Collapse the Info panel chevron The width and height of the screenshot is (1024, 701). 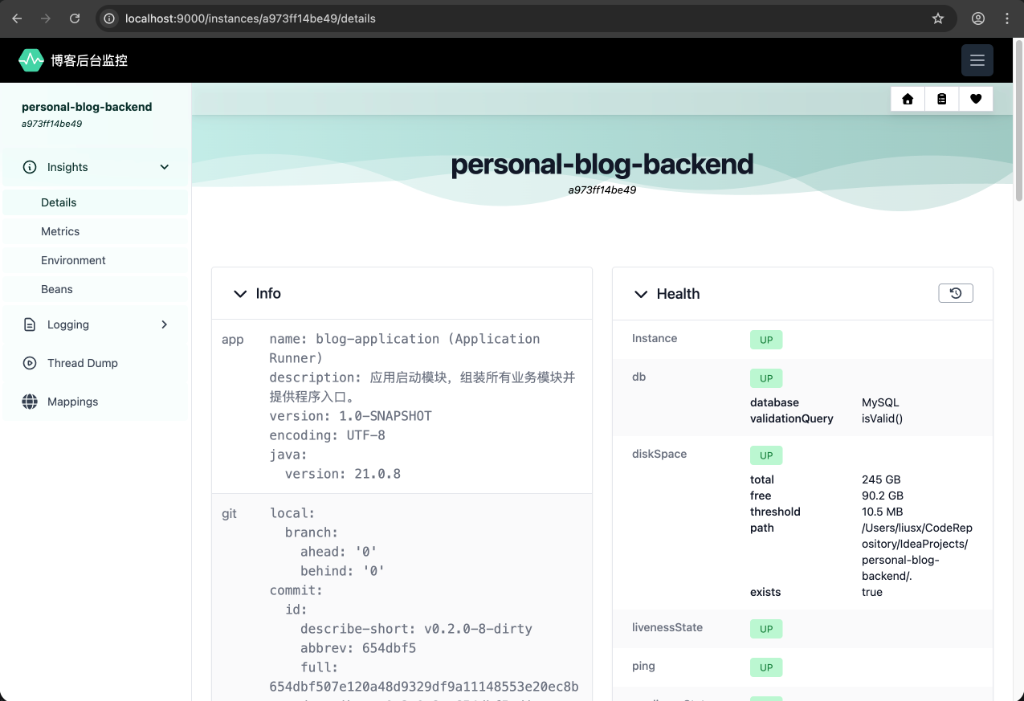240,294
